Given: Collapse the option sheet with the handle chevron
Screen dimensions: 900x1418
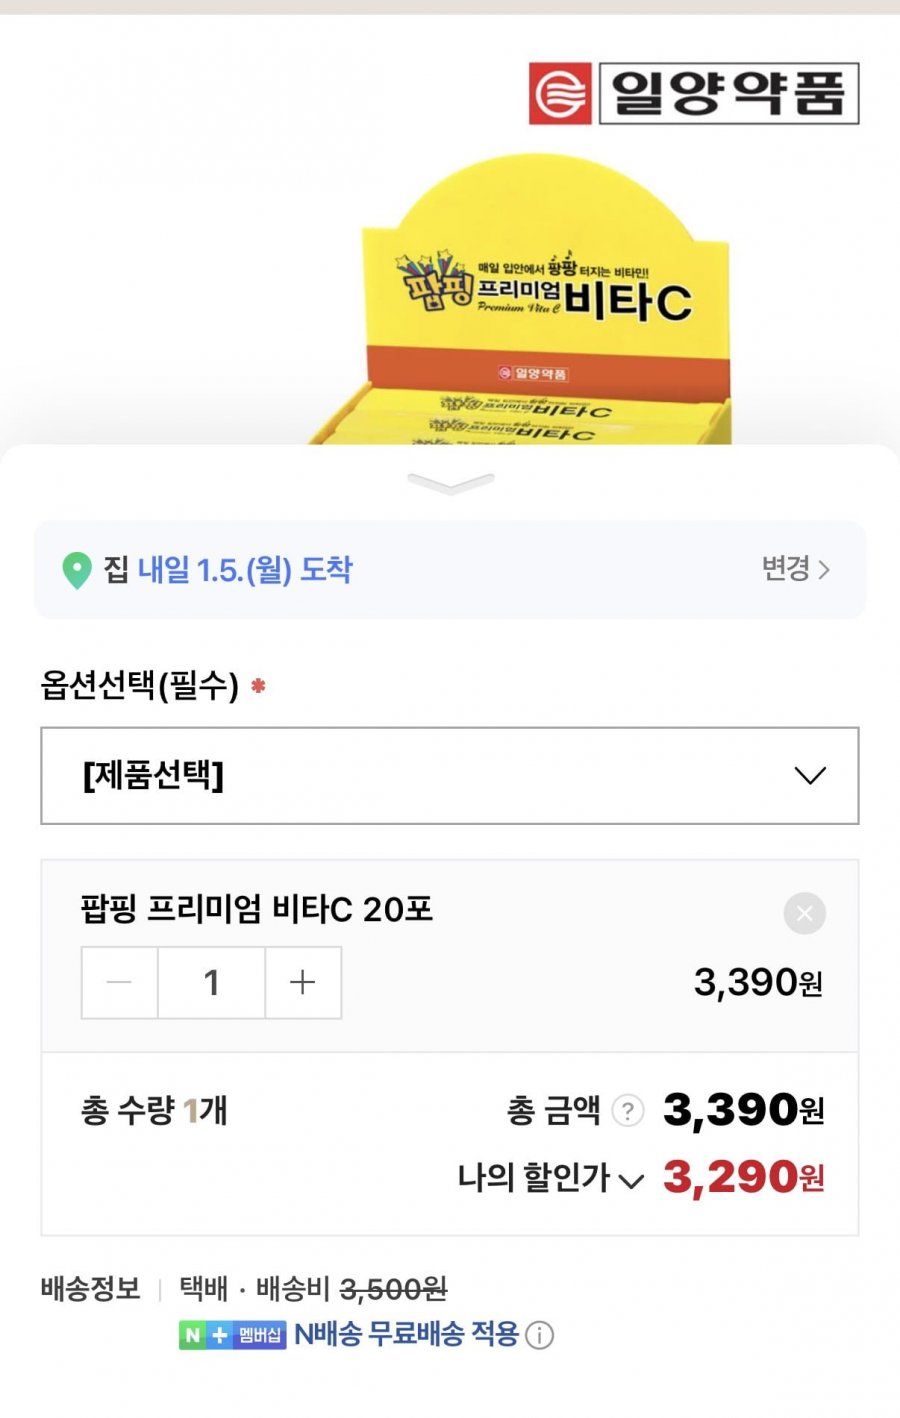Looking at the screenshot, I should point(450,484).
